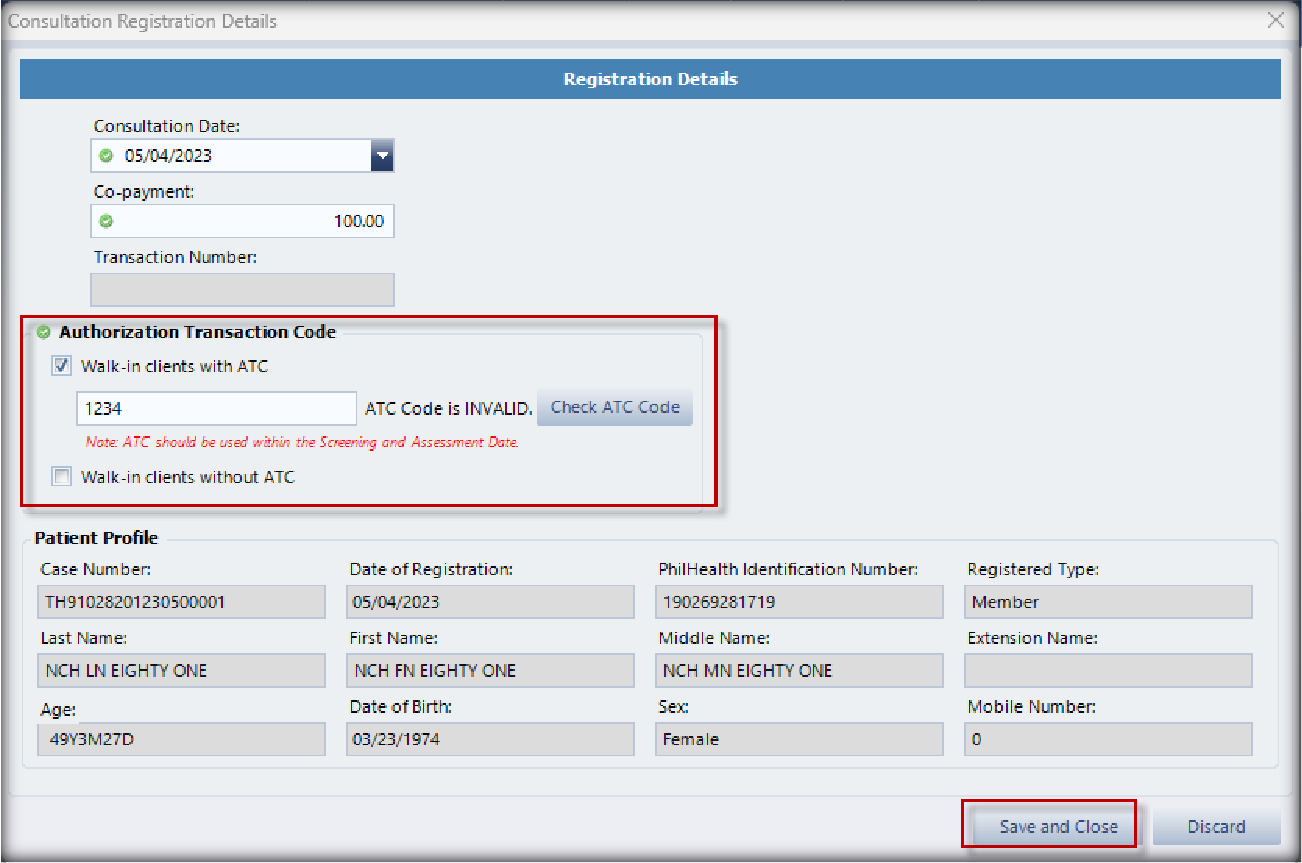
Task: Select the Last Name field
Action: [x=180, y=671]
